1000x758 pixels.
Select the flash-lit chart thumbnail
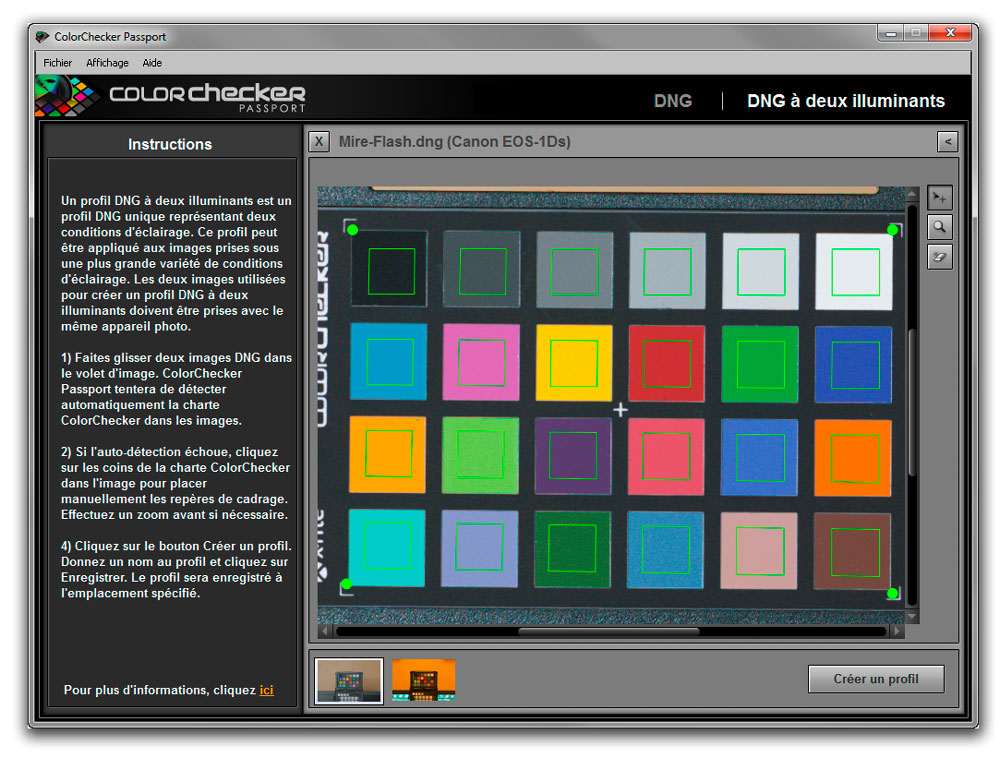[x=349, y=681]
